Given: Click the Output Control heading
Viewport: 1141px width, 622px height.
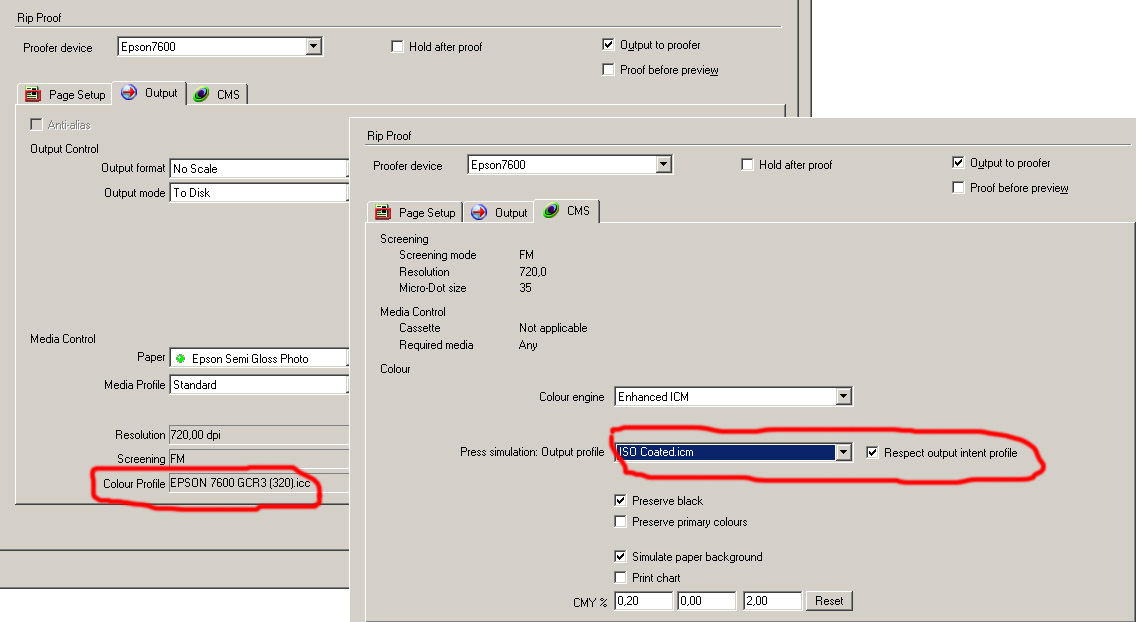Looking at the screenshot, I should [64, 148].
